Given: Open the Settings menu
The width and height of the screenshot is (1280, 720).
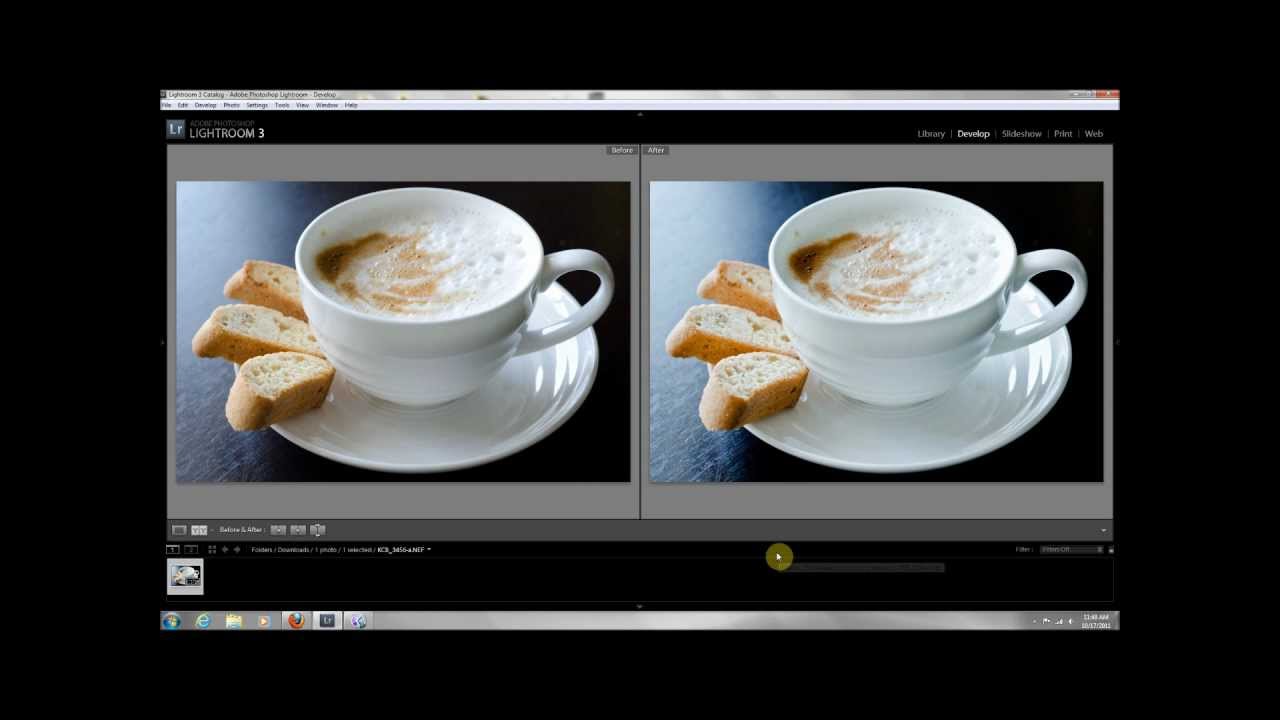Looking at the screenshot, I should click(x=257, y=105).
